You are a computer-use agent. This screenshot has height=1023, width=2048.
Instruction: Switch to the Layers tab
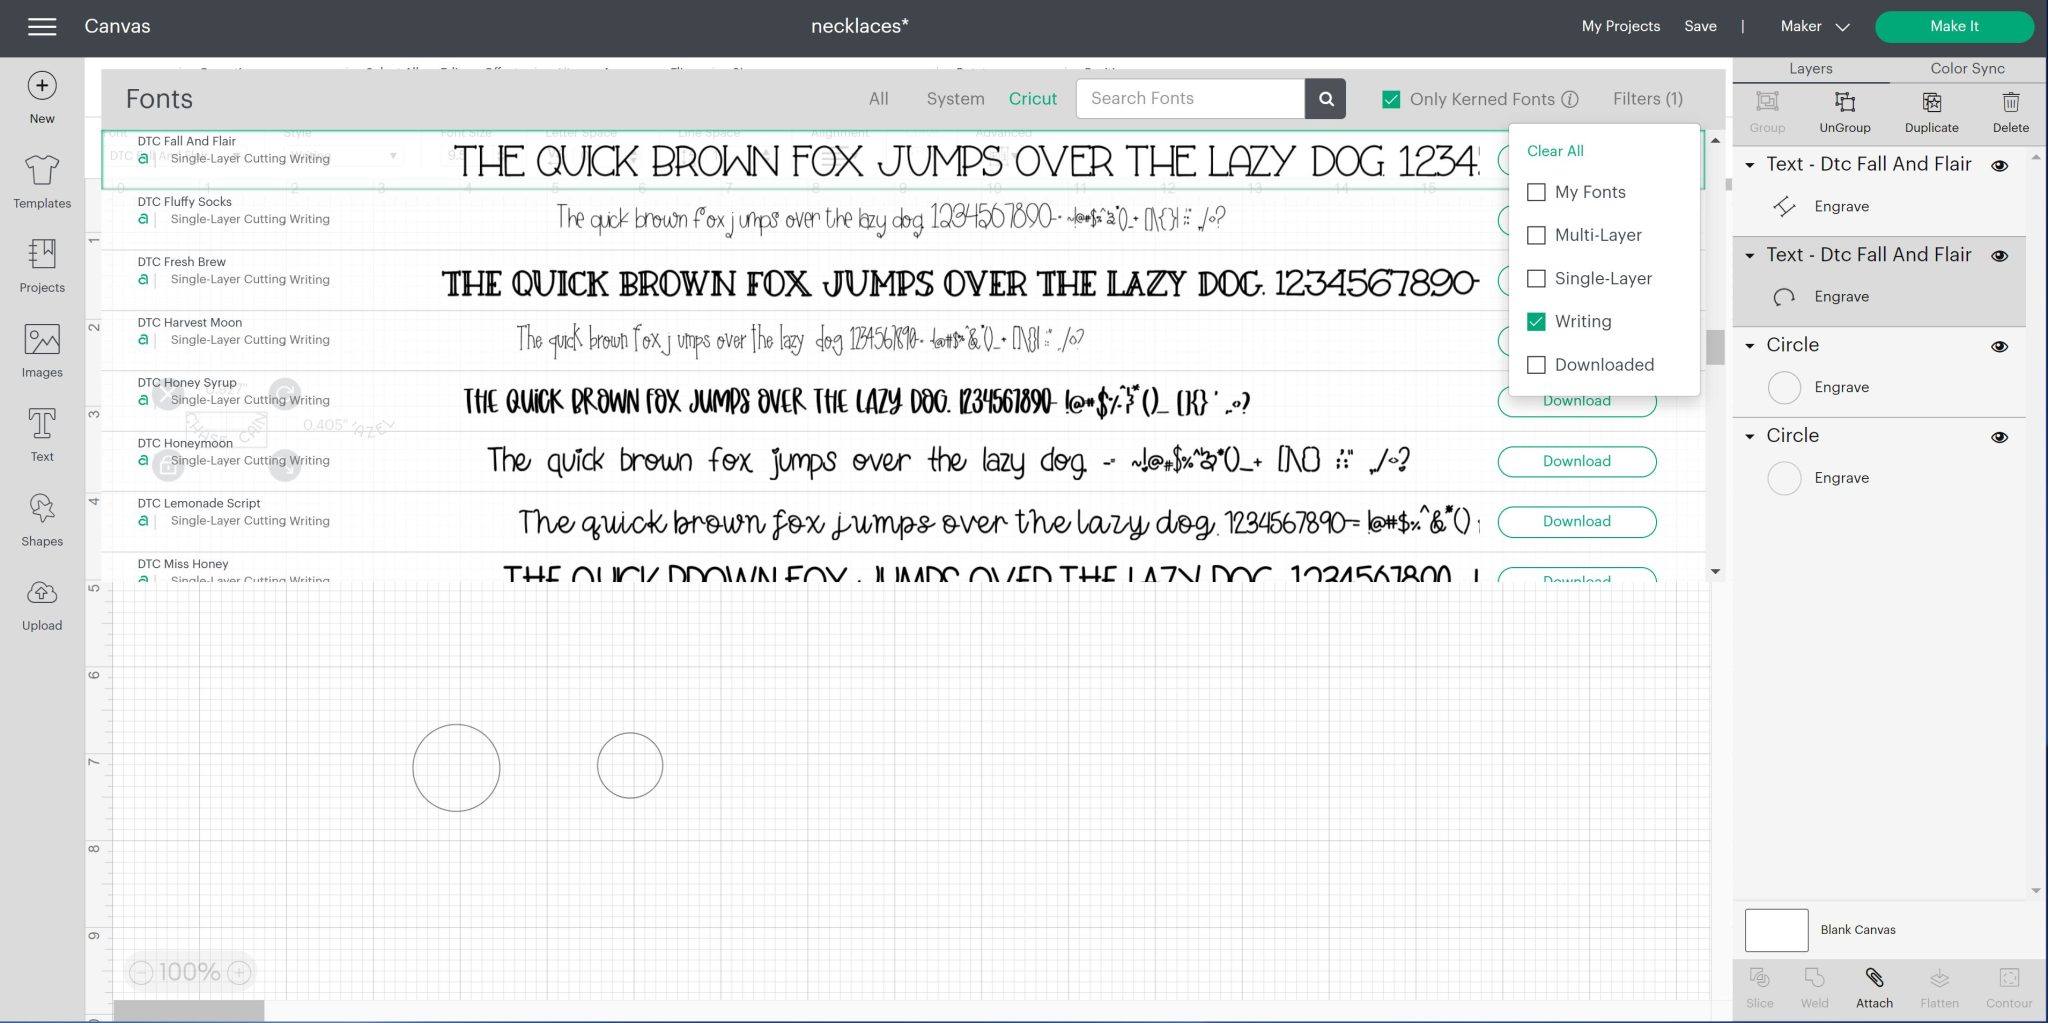click(1811, 69)
